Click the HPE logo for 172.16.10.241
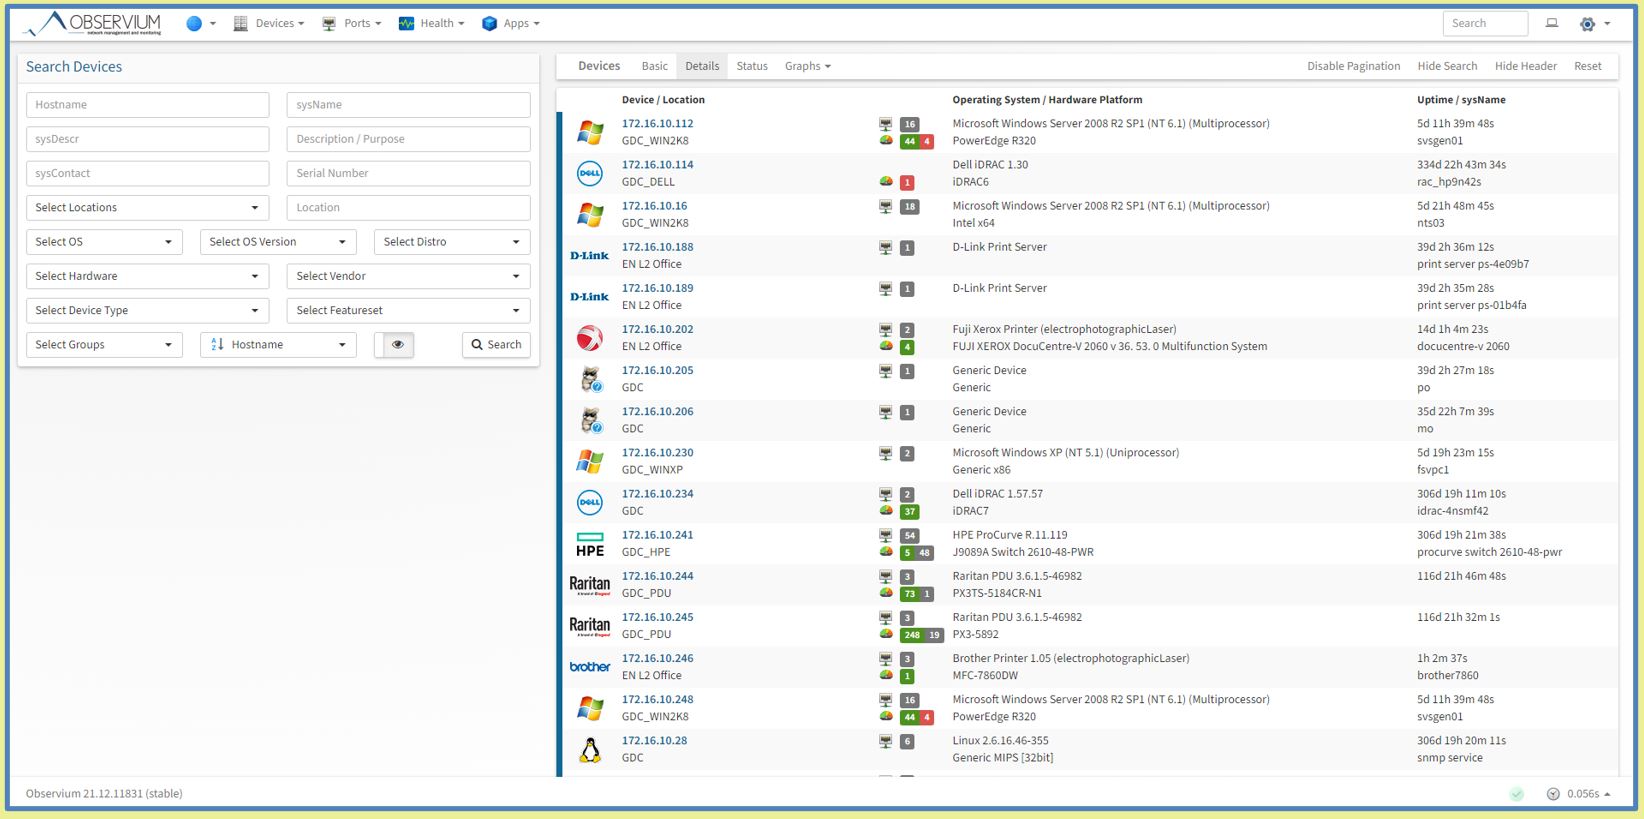 point(589,544)
